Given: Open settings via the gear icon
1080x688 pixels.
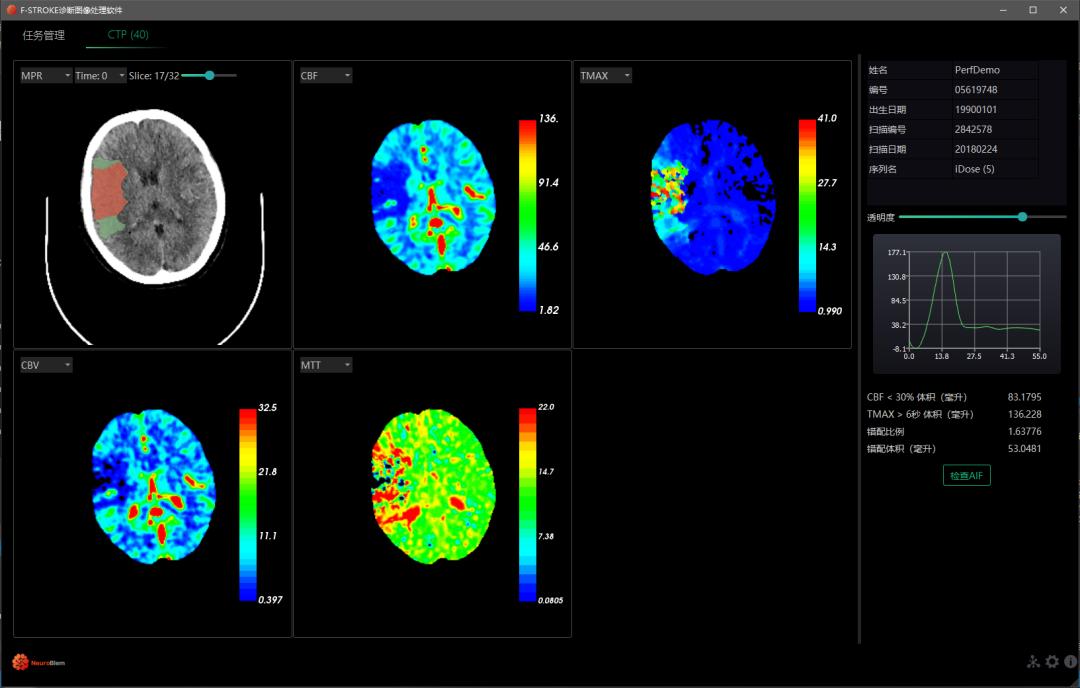Looking at the screenshot, I should pyautogui.click(x=1052, y=661).
